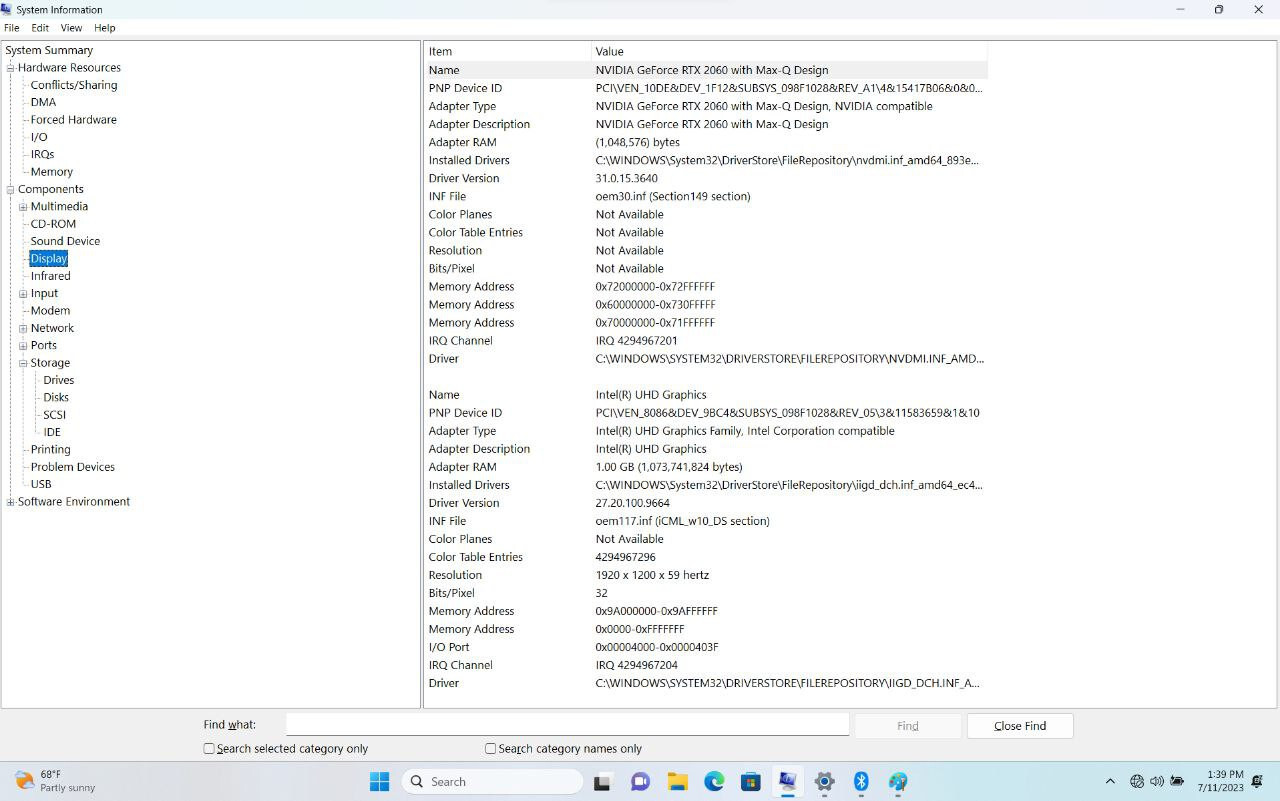The image size is (1280, 801).
Task: Open Task View from taskbar
Action: coord(602,782)
